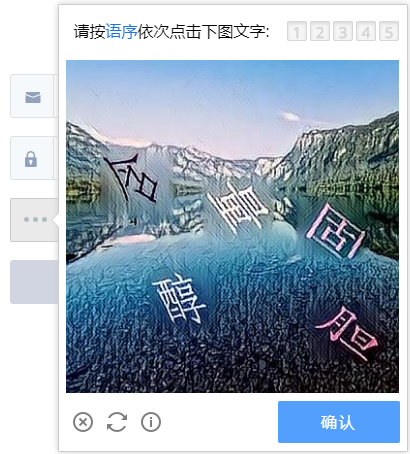Select the white character at image center
Screen dimensions: 410x454
[239, 207]
